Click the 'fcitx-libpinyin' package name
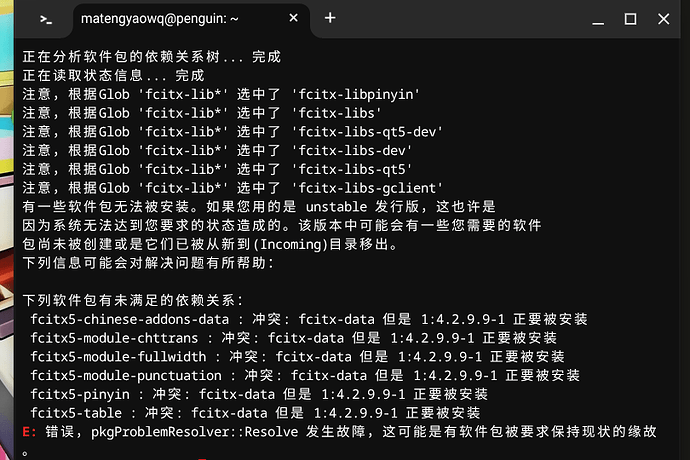This screenshot has width=690, height=460. pos(356,95)
